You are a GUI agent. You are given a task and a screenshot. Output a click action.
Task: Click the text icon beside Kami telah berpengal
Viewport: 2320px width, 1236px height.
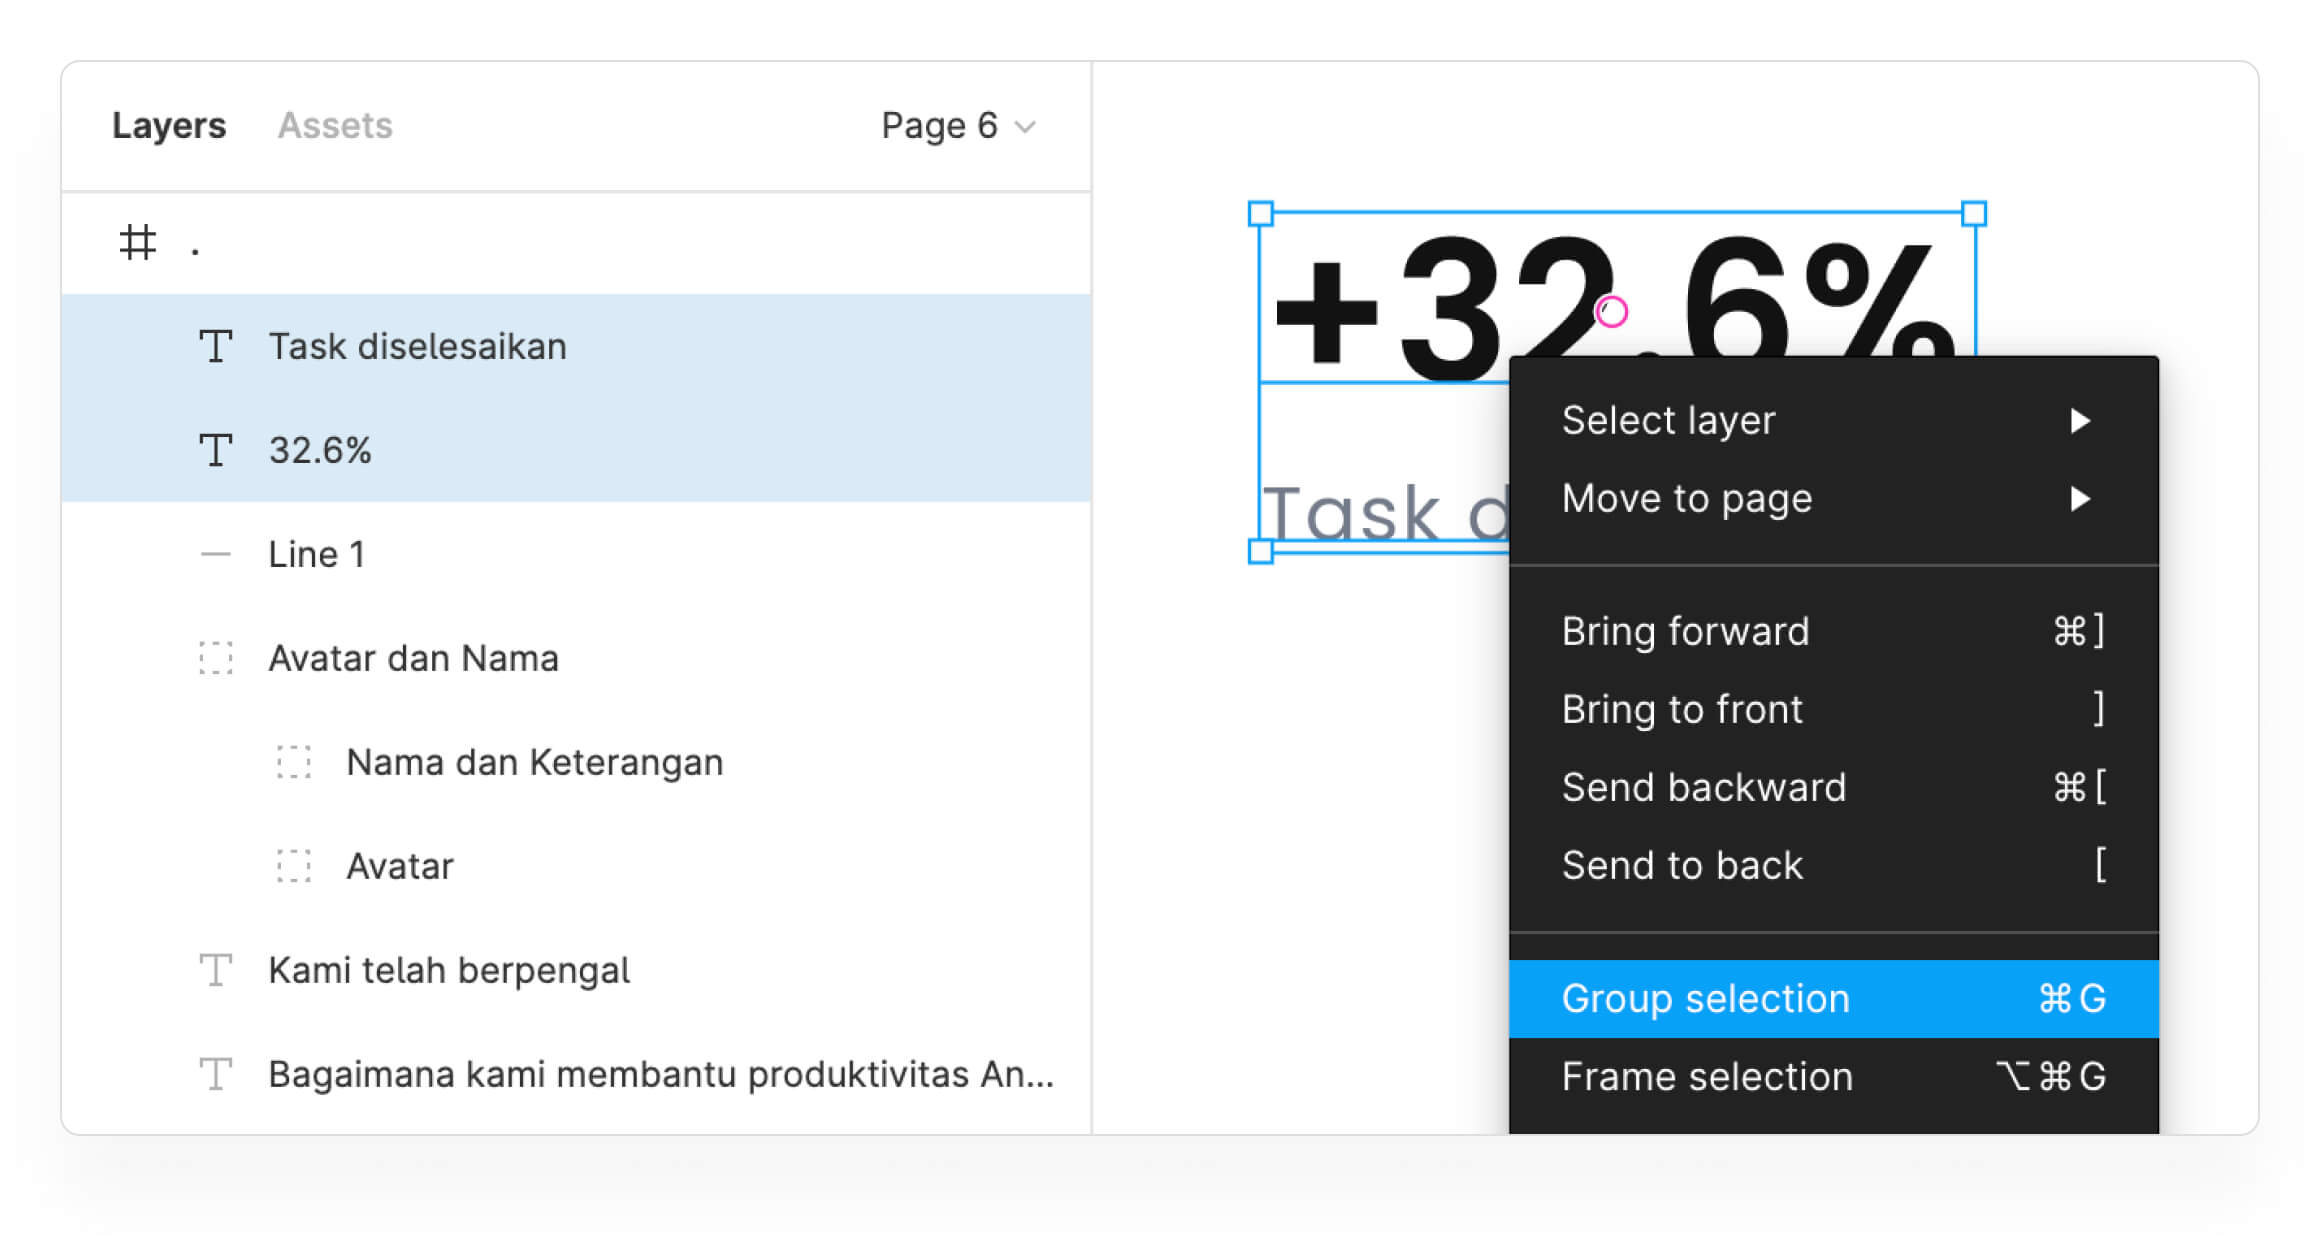[x=216, y=970]
